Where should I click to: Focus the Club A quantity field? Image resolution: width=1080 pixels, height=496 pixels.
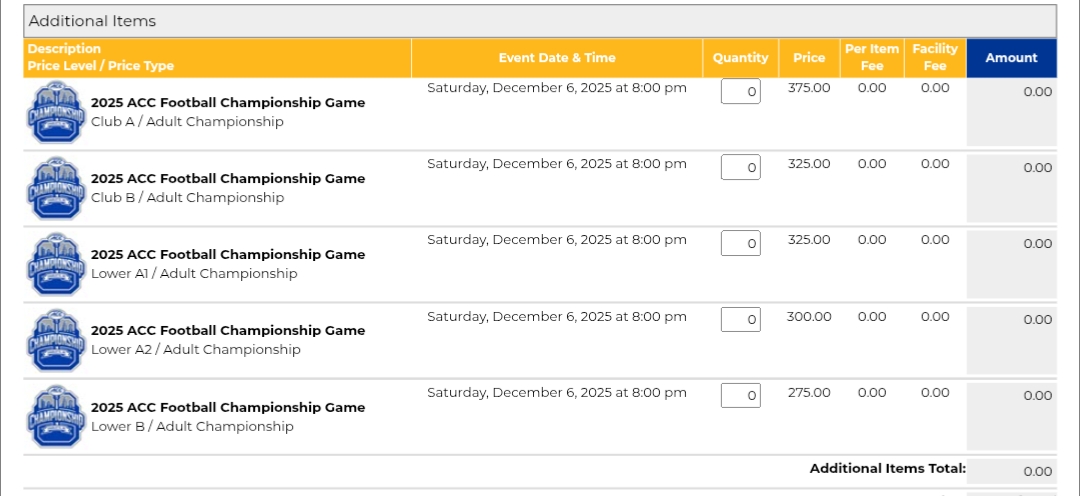[x=741, y=92]
